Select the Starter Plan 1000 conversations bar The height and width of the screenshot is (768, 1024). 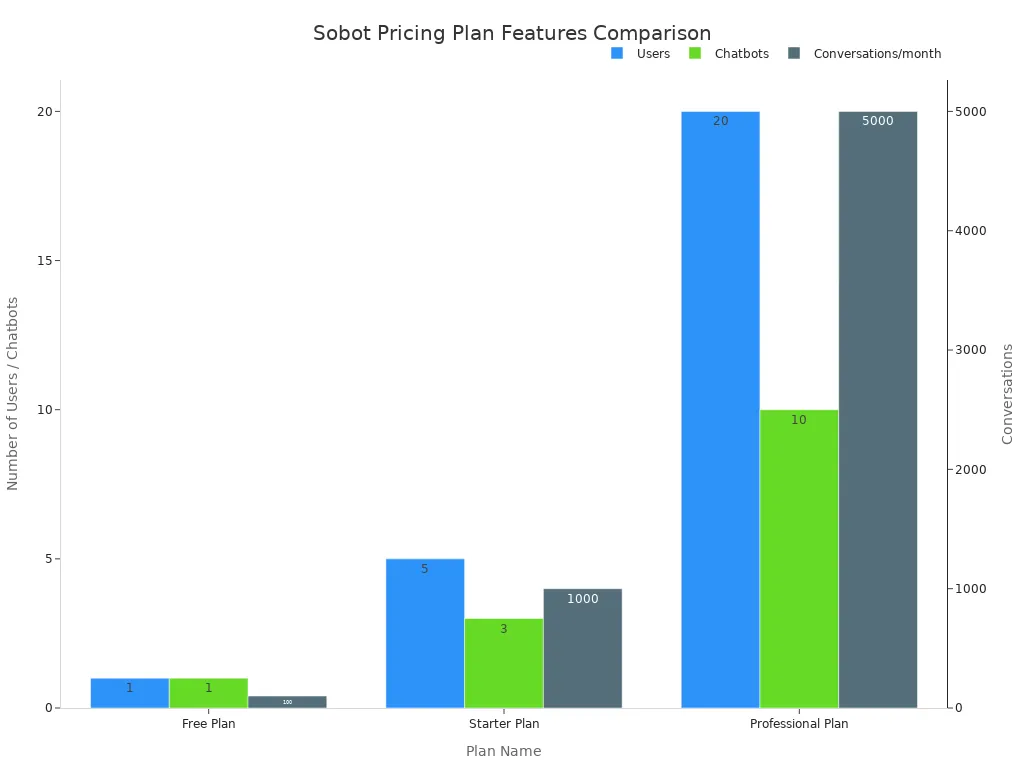[583, 648]
